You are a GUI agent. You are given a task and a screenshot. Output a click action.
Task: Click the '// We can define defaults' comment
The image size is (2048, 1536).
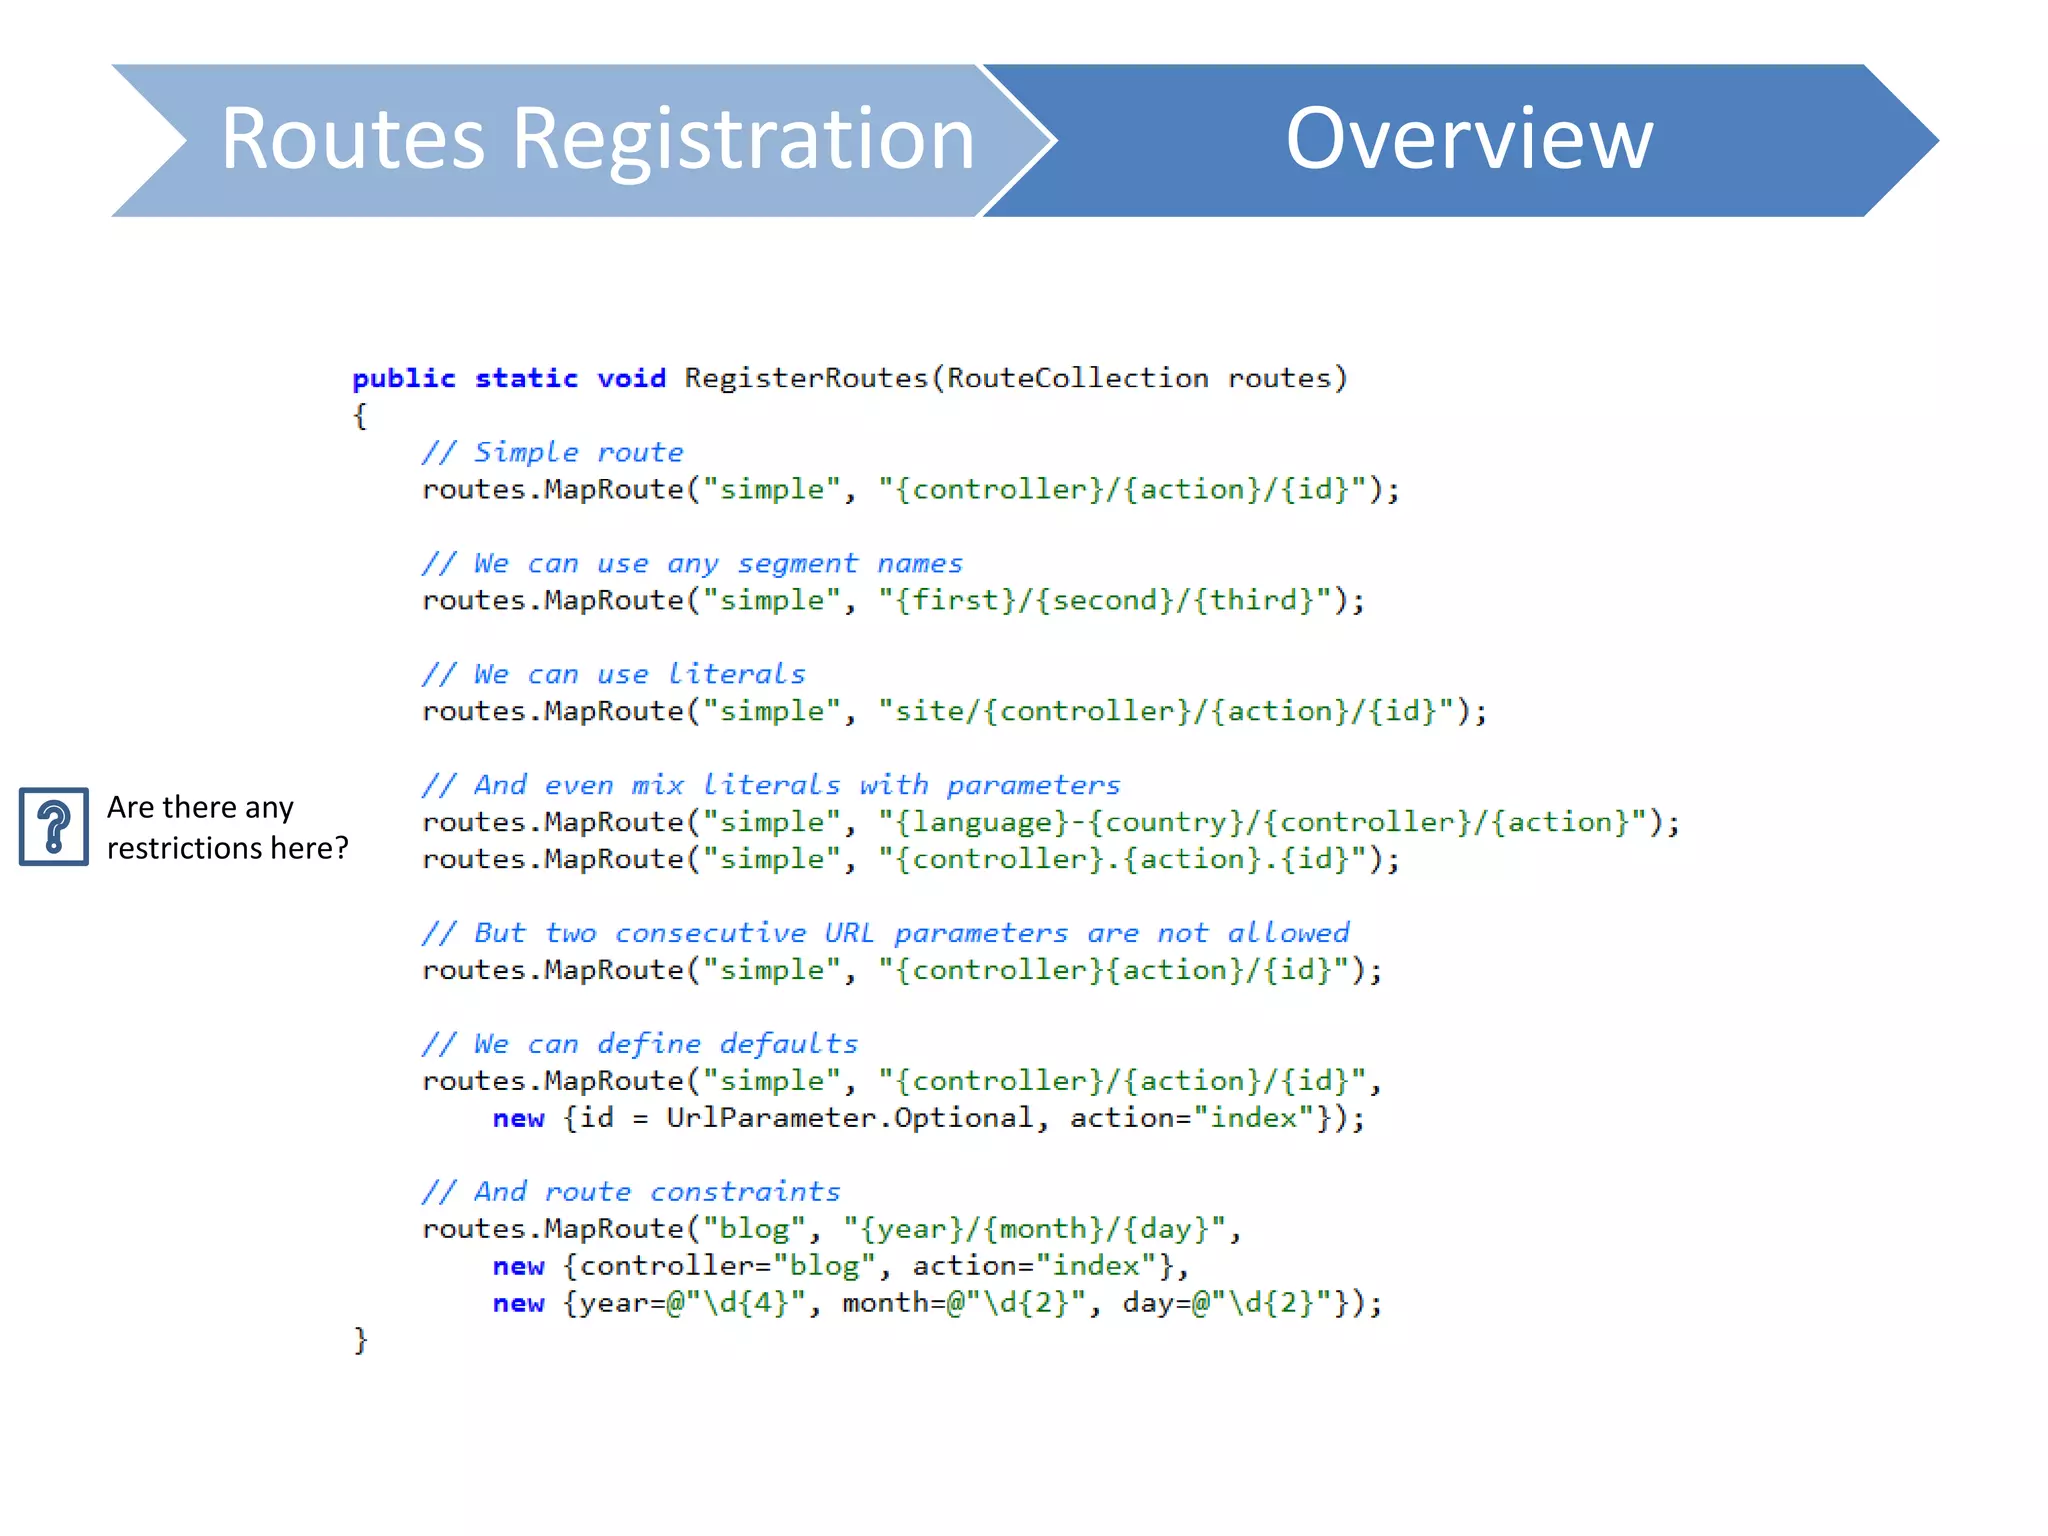point(640,1044)
